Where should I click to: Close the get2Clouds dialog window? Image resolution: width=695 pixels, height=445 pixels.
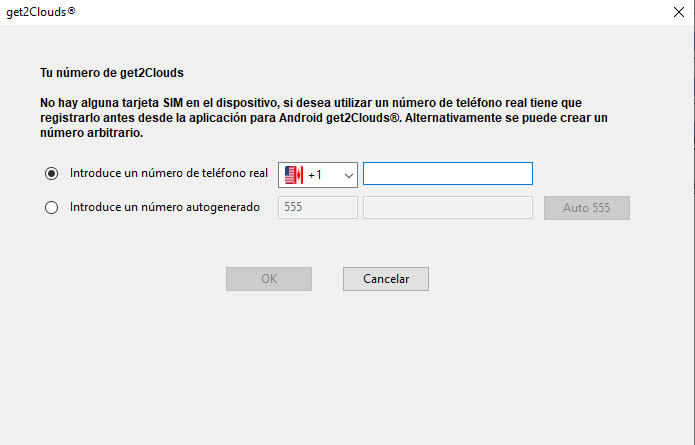[679, 12]
